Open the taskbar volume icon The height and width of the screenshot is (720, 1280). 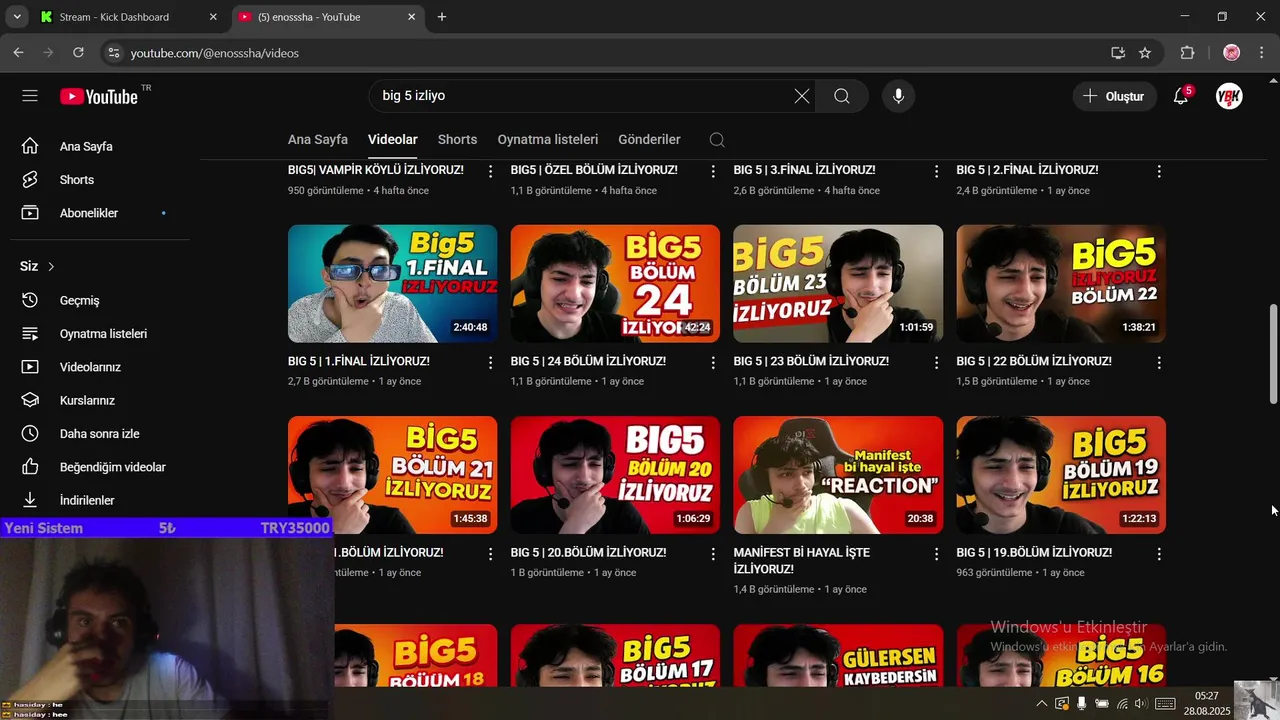1140,704
